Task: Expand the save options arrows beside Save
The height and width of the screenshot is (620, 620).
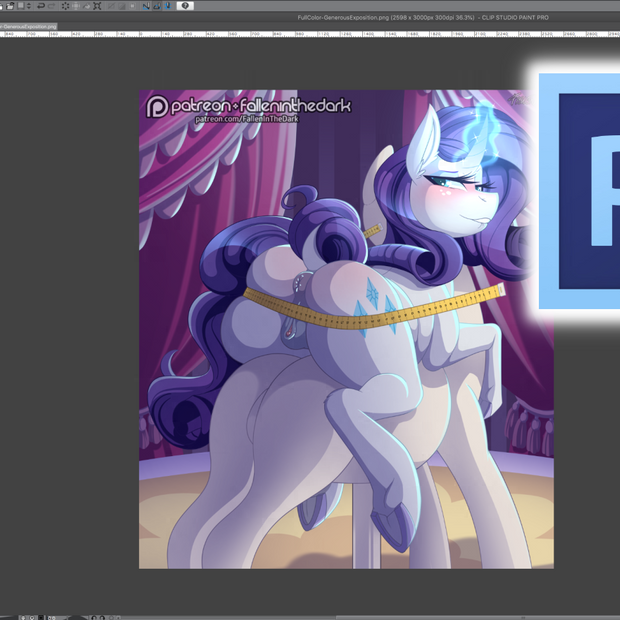Action: pyautogui.click(x=29, y=6)
